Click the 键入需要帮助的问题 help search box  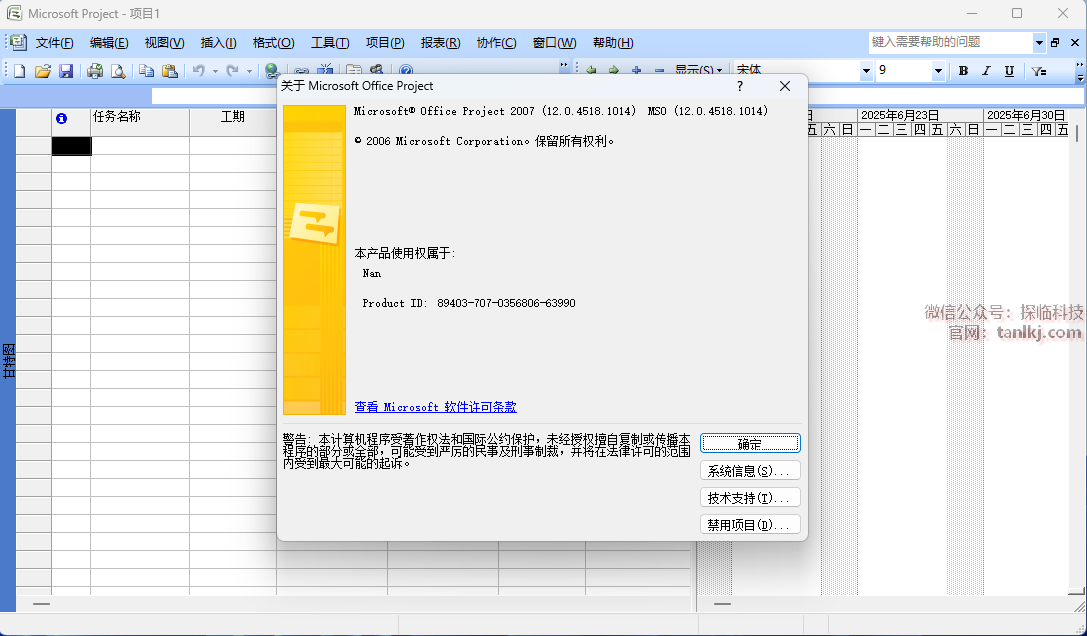point(950,42)
